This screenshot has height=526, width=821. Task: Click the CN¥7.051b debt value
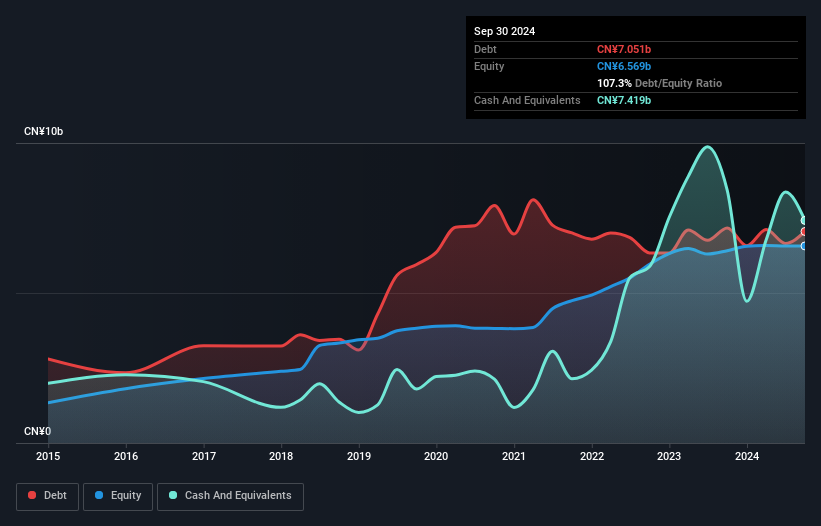624,49
